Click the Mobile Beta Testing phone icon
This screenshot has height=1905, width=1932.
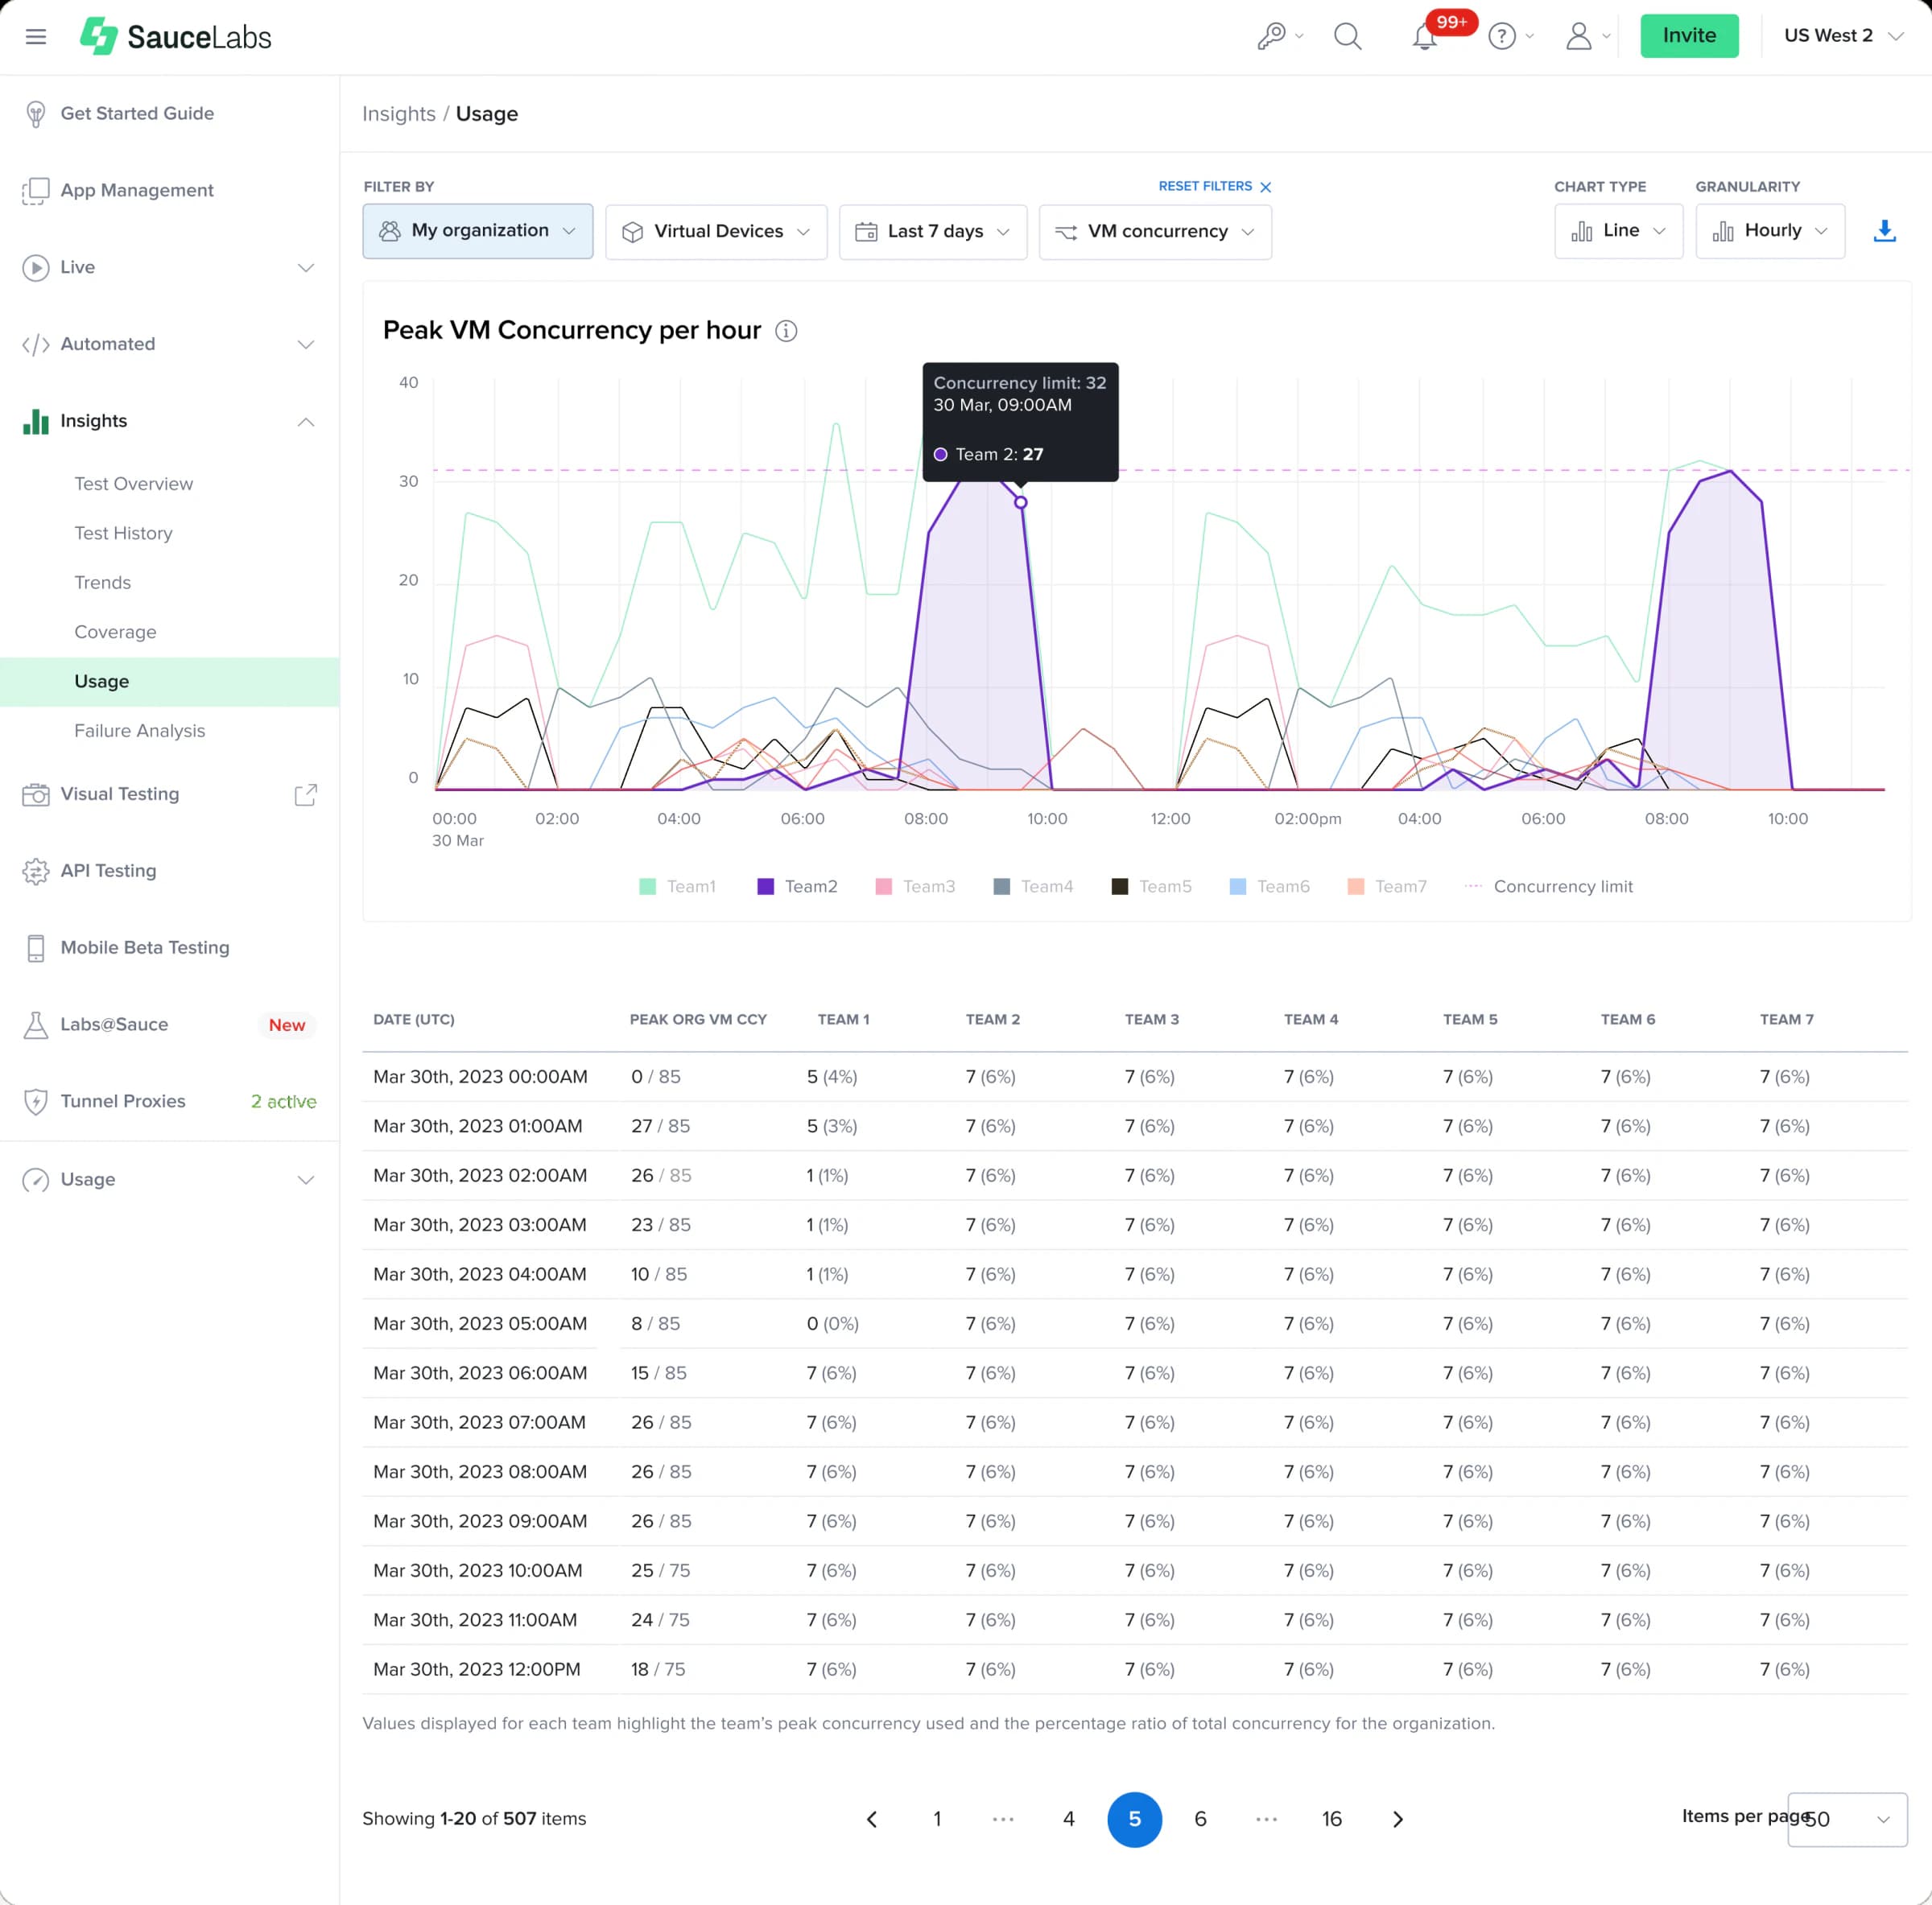pyautogui.click(x=36, y=948)
